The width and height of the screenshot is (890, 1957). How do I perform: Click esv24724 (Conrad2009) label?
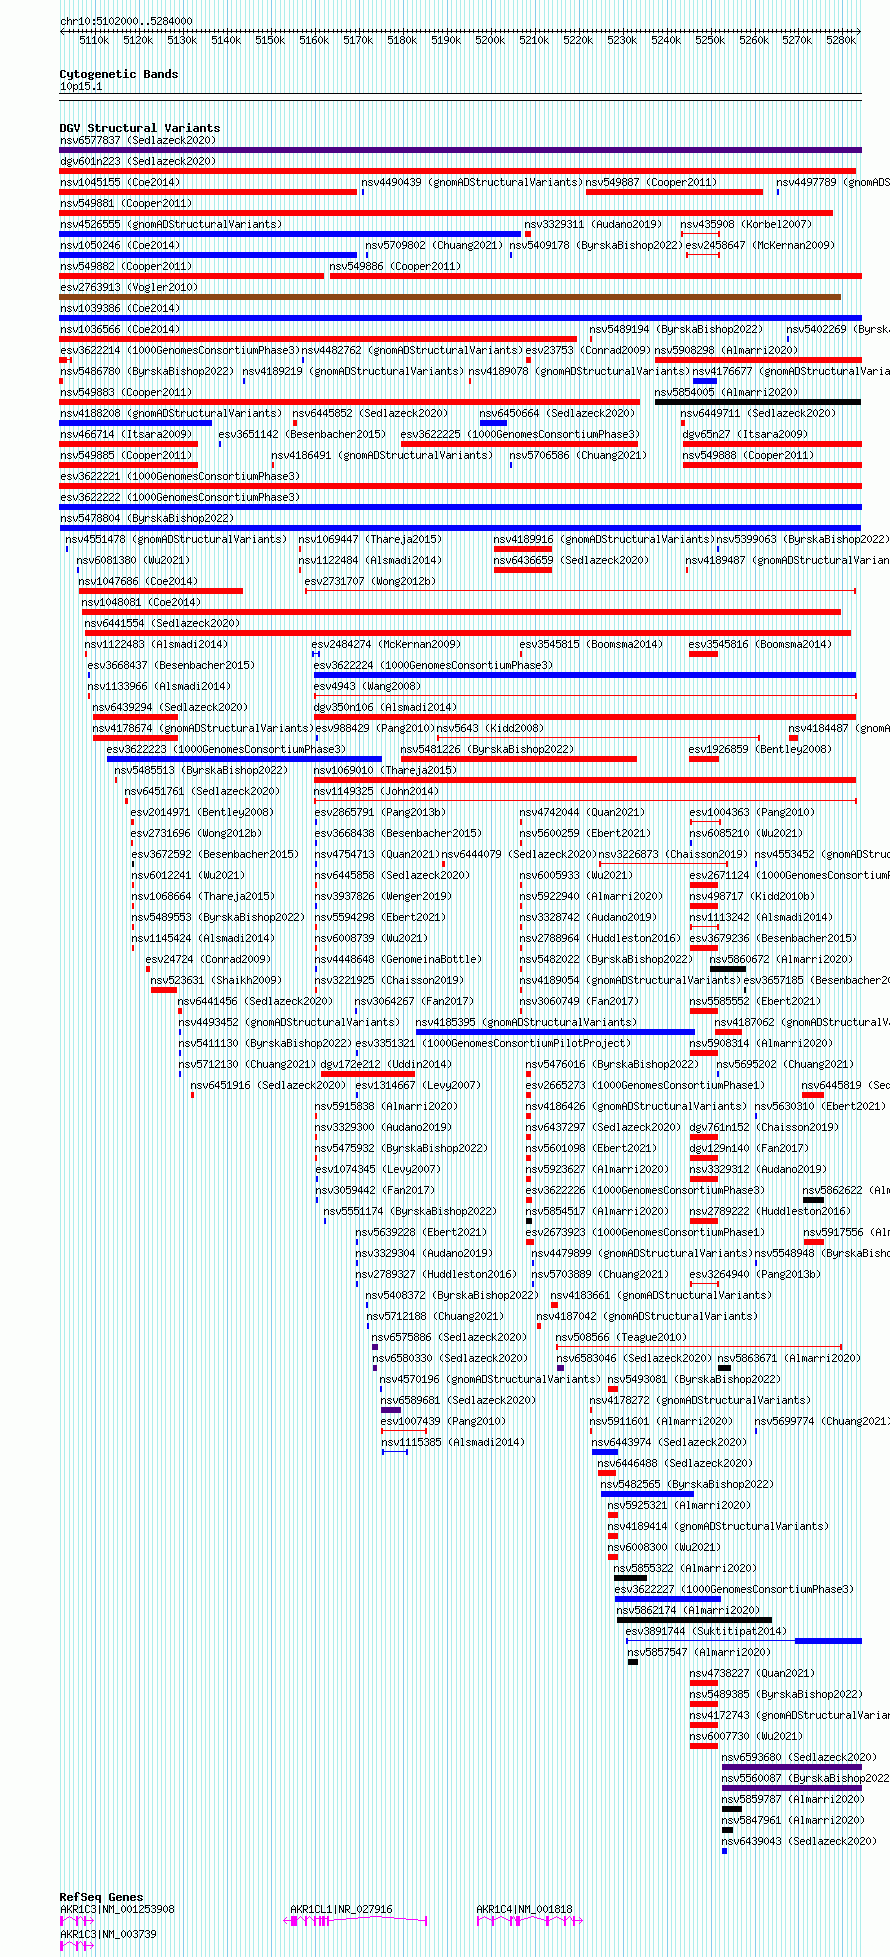coord(209,959)
